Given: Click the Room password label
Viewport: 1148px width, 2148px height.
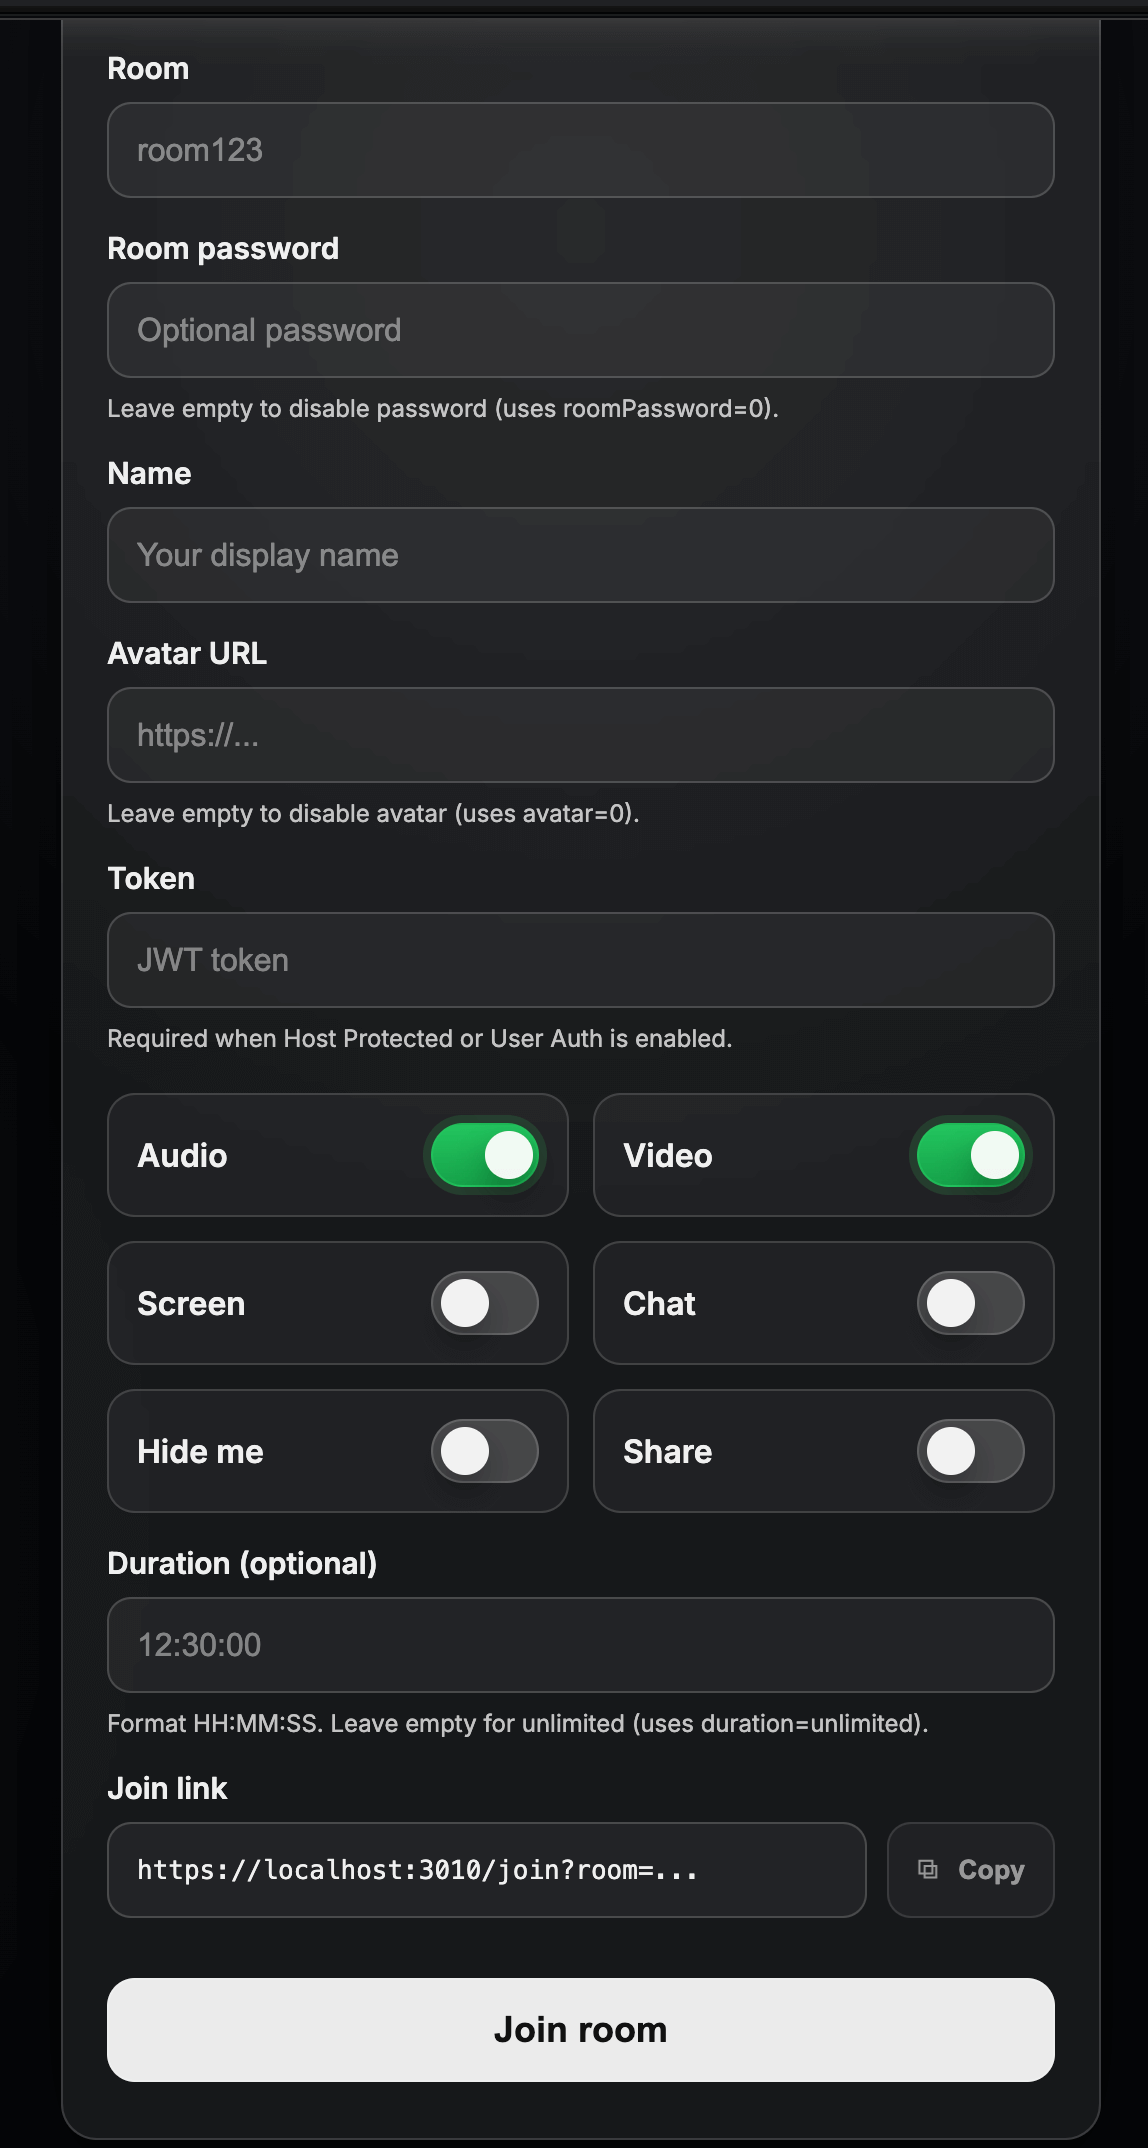Looking at the screenshot, I should point(223,248).
